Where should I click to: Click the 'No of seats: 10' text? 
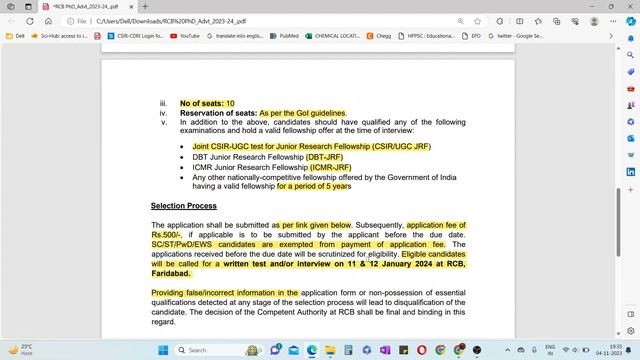pos(207,103)
